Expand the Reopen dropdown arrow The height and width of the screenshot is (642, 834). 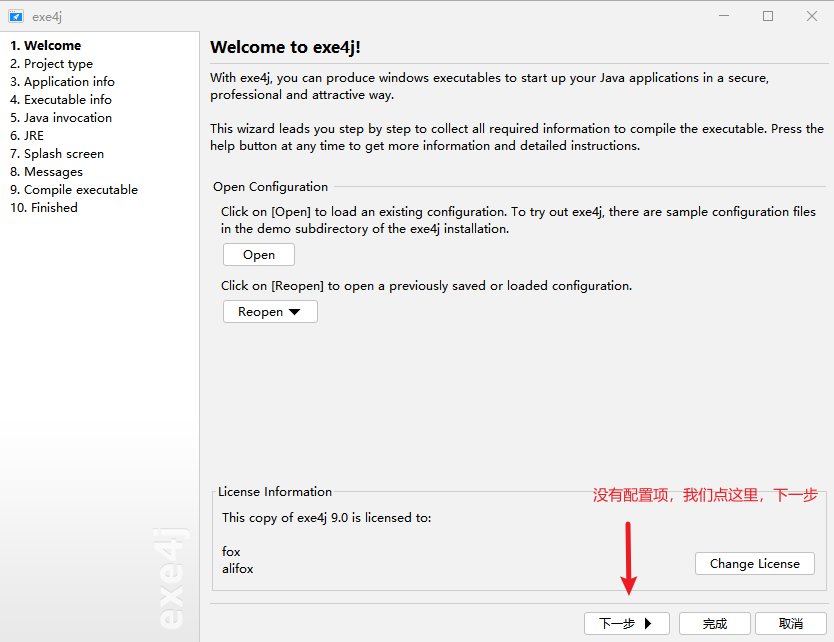coord(294,312)
